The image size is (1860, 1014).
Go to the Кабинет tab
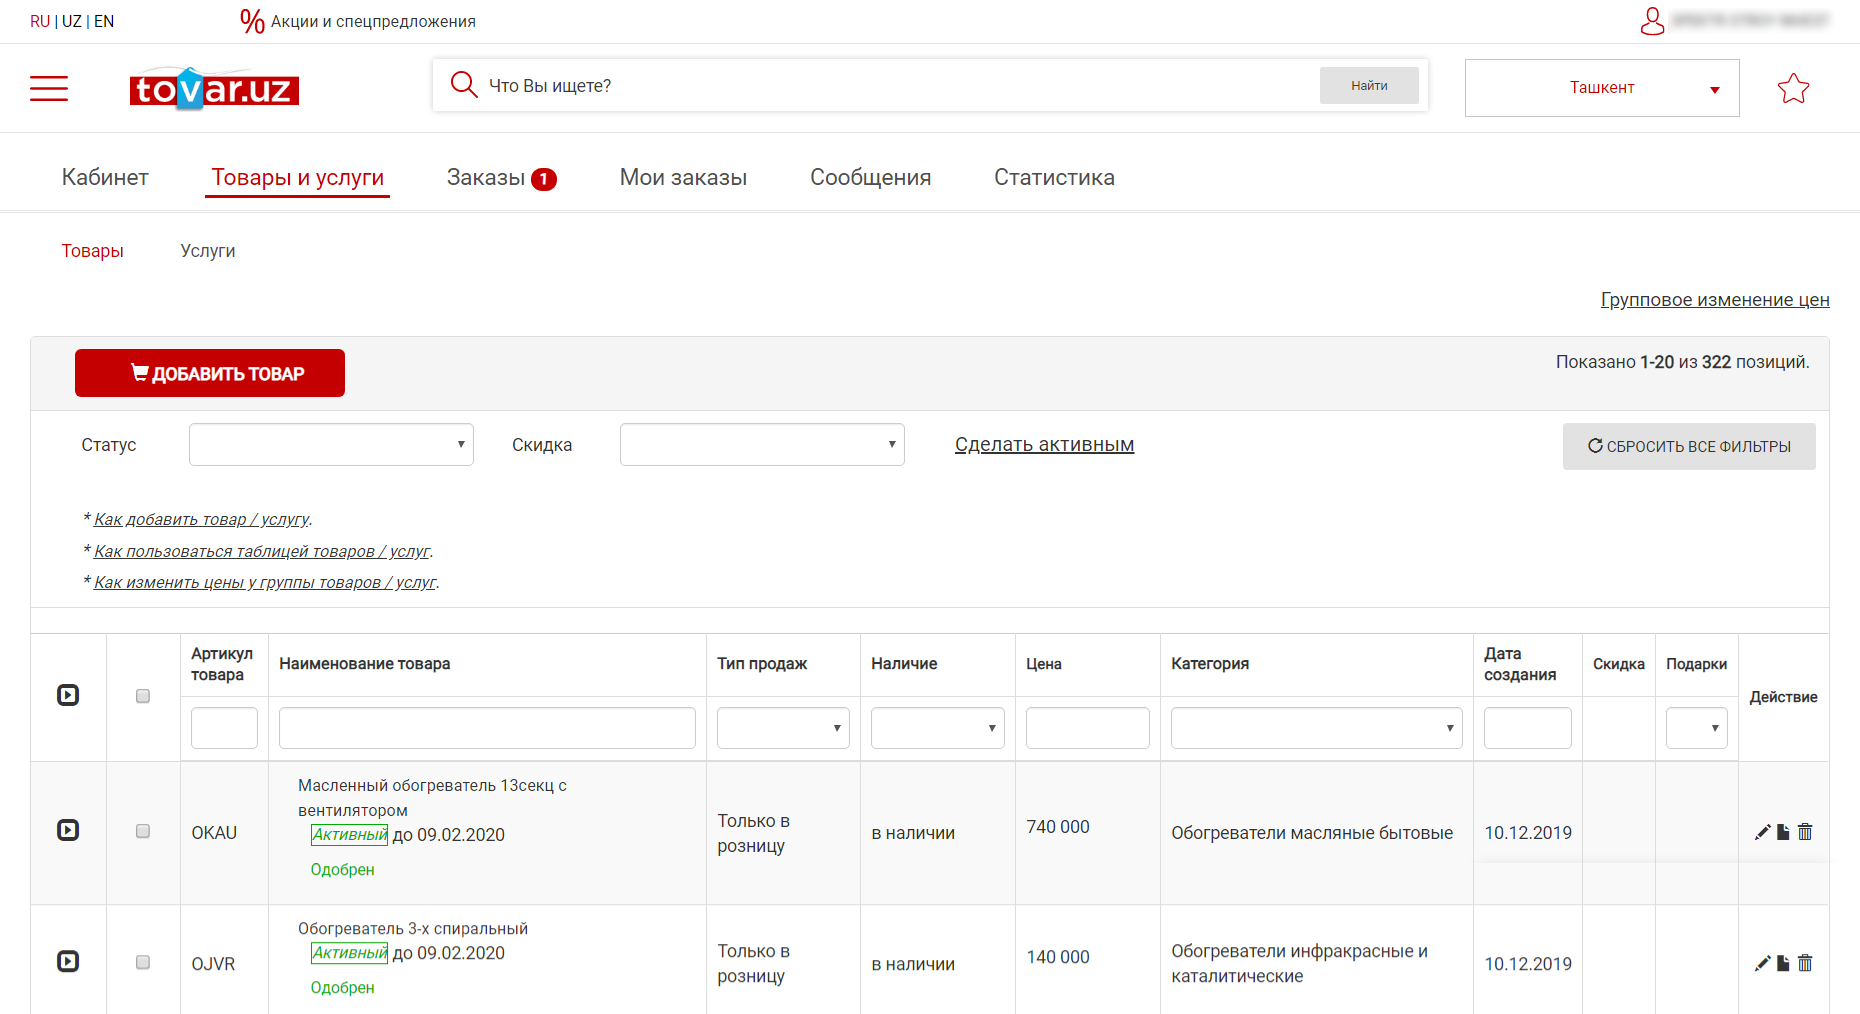click(x=105, y=177)
